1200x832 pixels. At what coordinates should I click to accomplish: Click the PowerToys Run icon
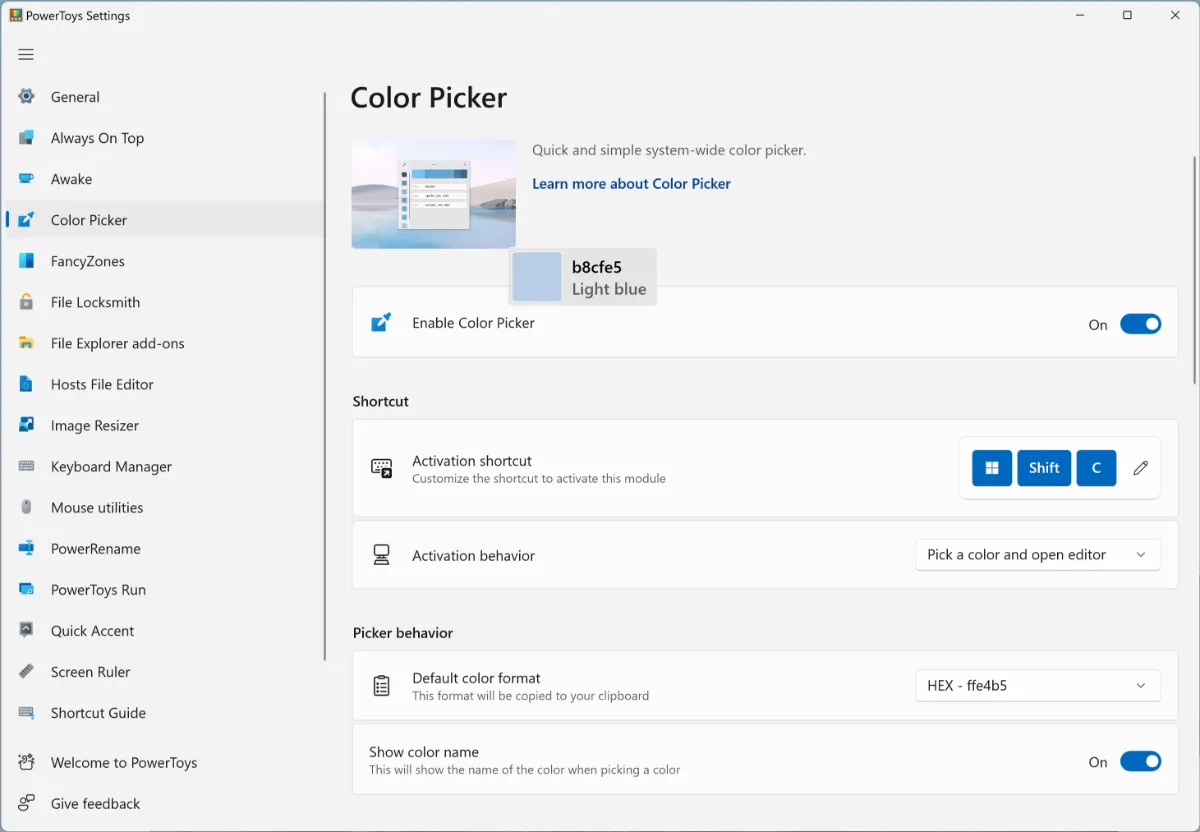[x=27, y=590]
